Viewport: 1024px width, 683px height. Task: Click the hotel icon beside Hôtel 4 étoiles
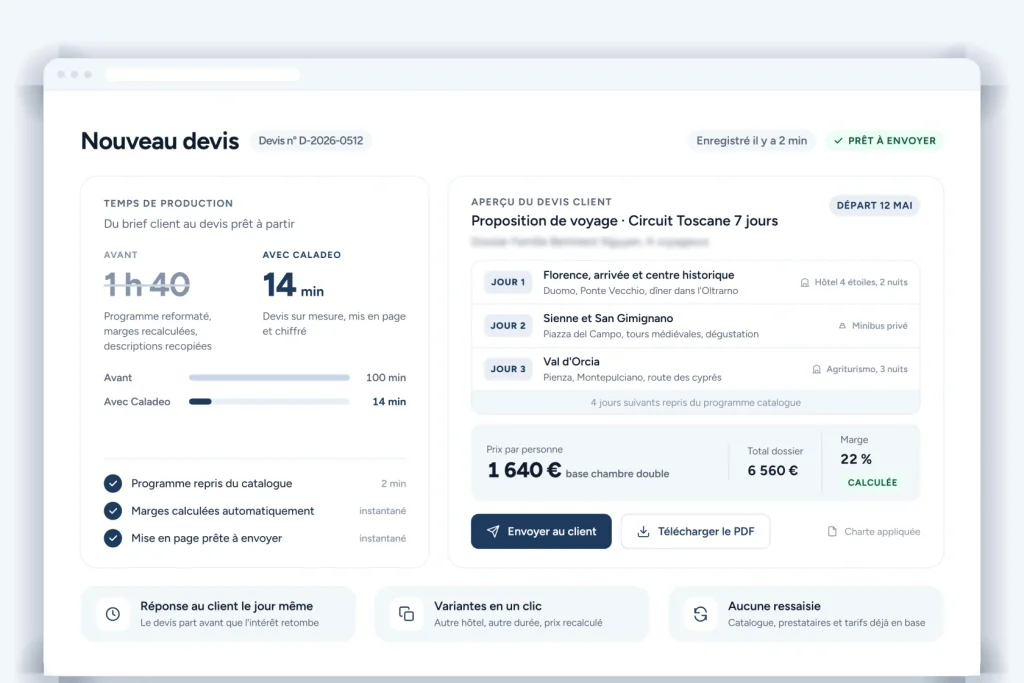tap(805, 283)
